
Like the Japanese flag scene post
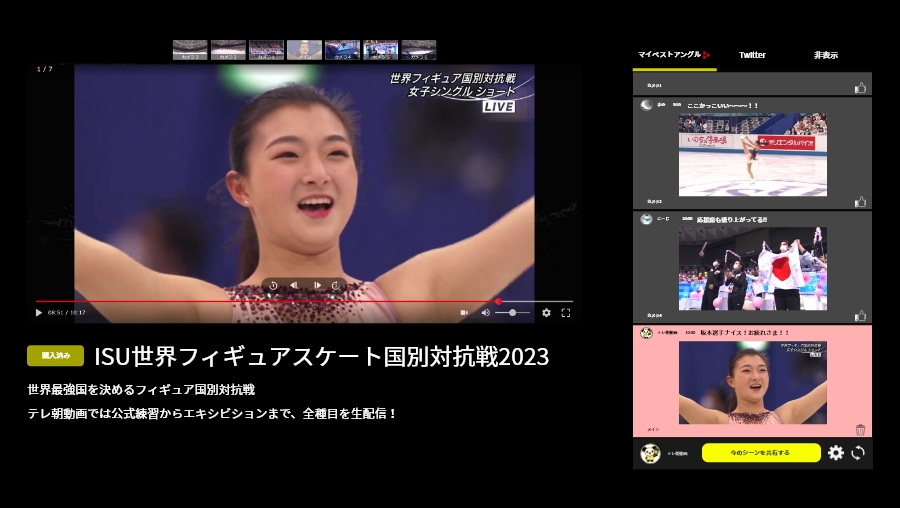(x=860, y=316)
